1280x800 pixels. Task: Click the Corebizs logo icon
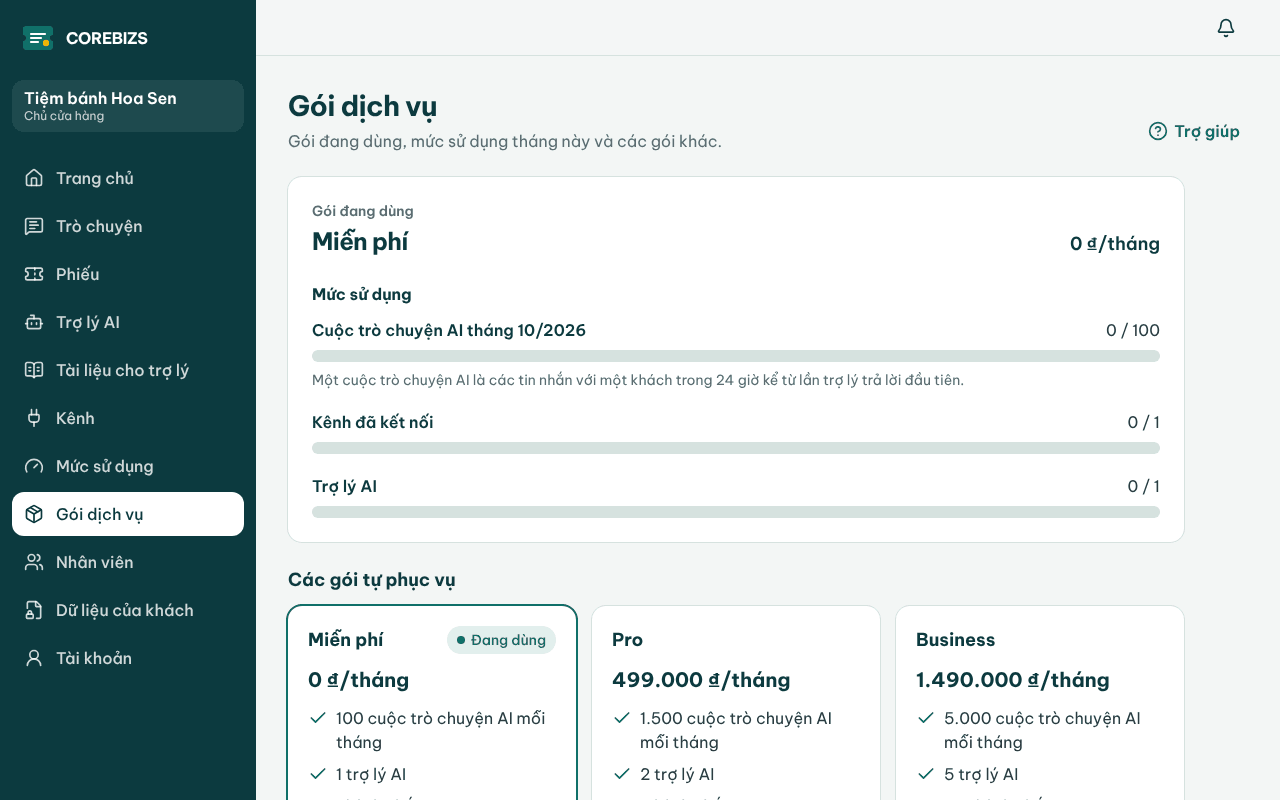pos(38,38)
